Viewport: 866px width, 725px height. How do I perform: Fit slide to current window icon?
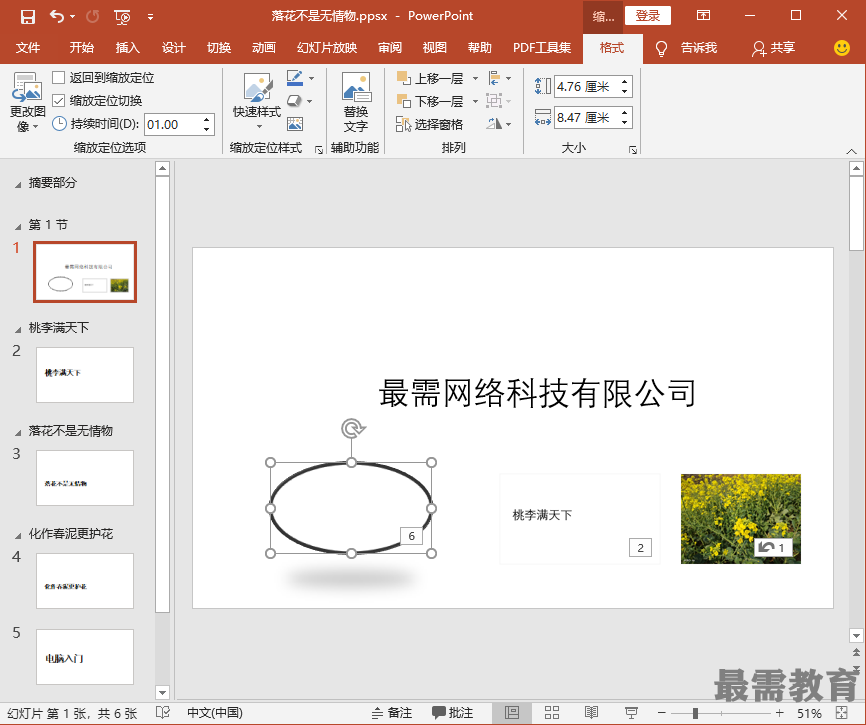point(842,713)
